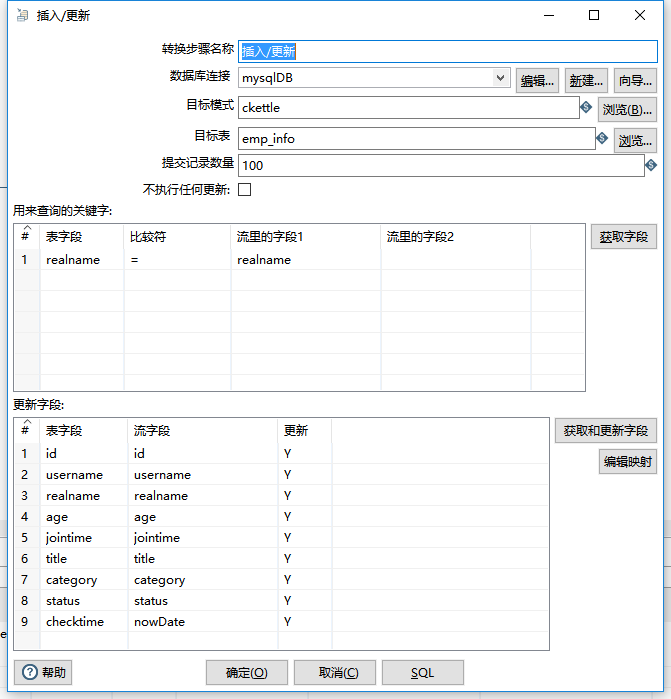The width and height of the screenshot is (671, 699).
Task: Maximize the 插入/更新 dialog window
Action: pos(594,15)
